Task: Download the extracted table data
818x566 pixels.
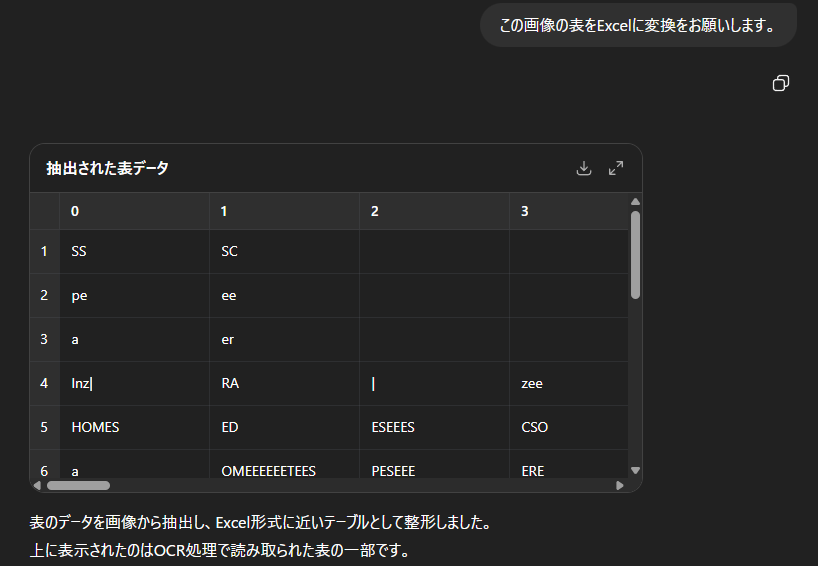Action: point(584,168)
